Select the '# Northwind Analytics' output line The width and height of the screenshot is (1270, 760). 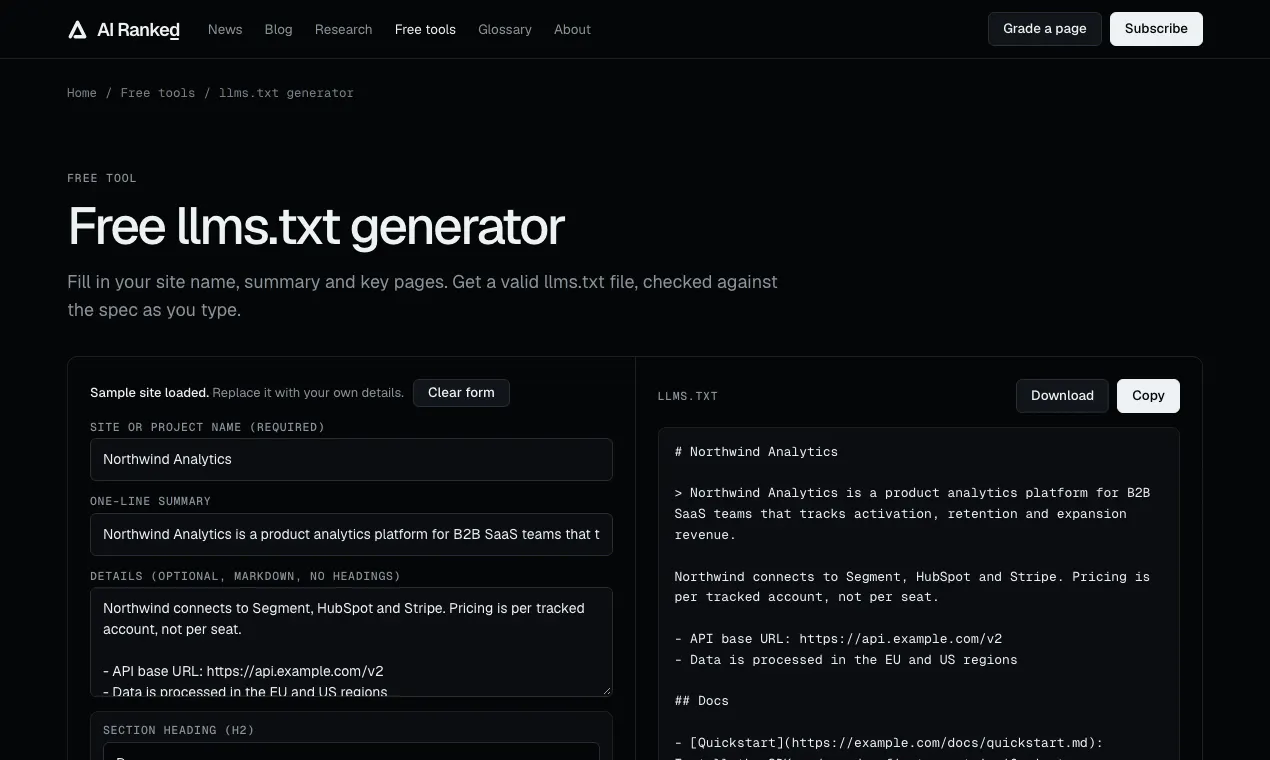pyautogui.click(x=757, y=452)
